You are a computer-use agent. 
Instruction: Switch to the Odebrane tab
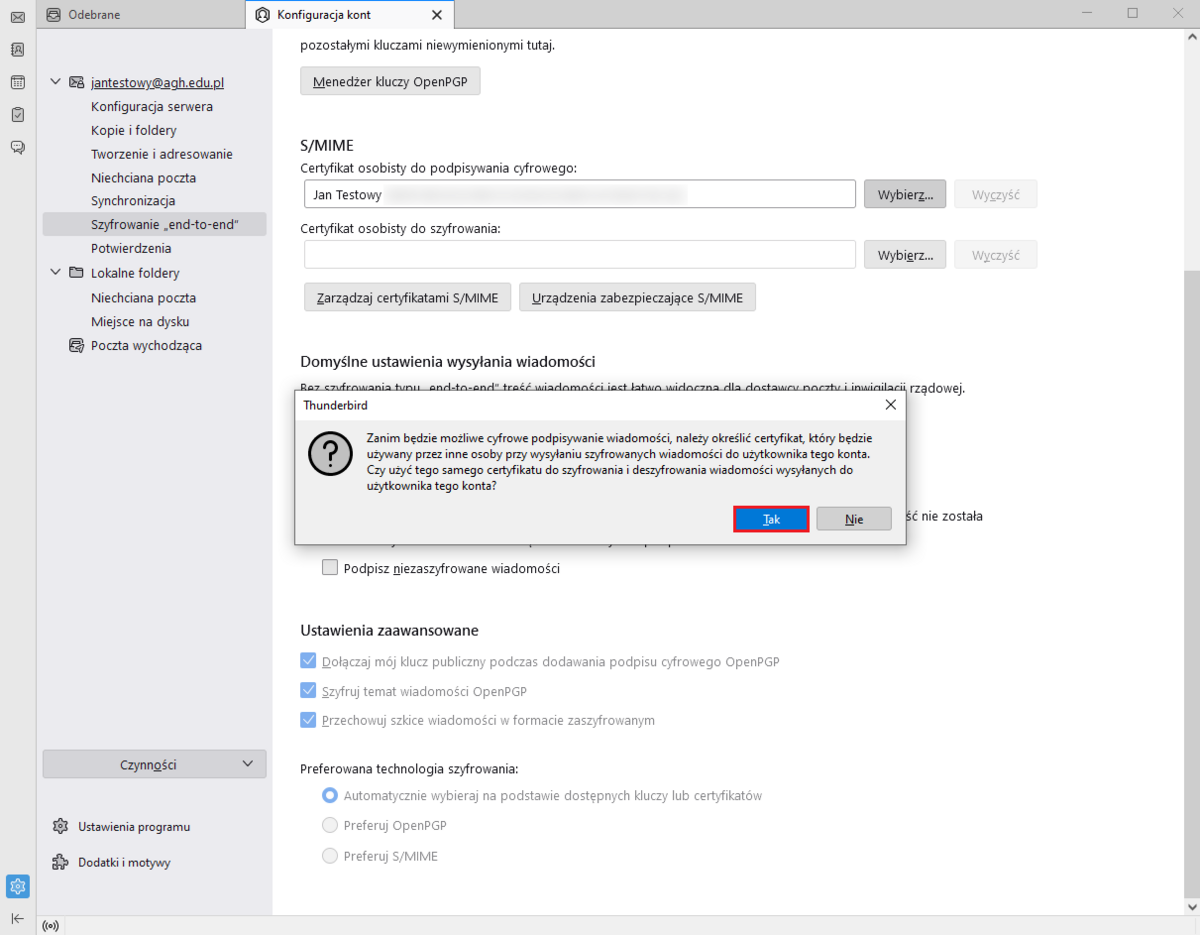[94, 14]
